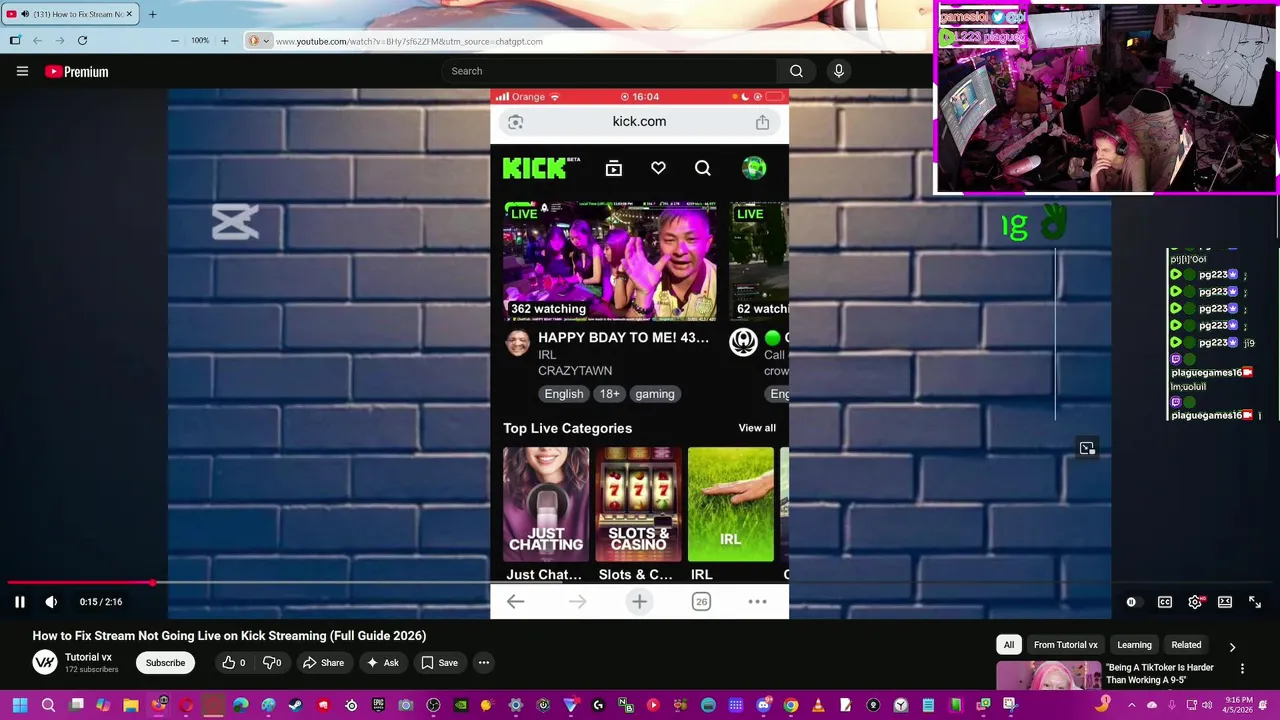This screenshot has height=720, width=1280.
Task: Click the Ask button
Action: pos(382,663)
